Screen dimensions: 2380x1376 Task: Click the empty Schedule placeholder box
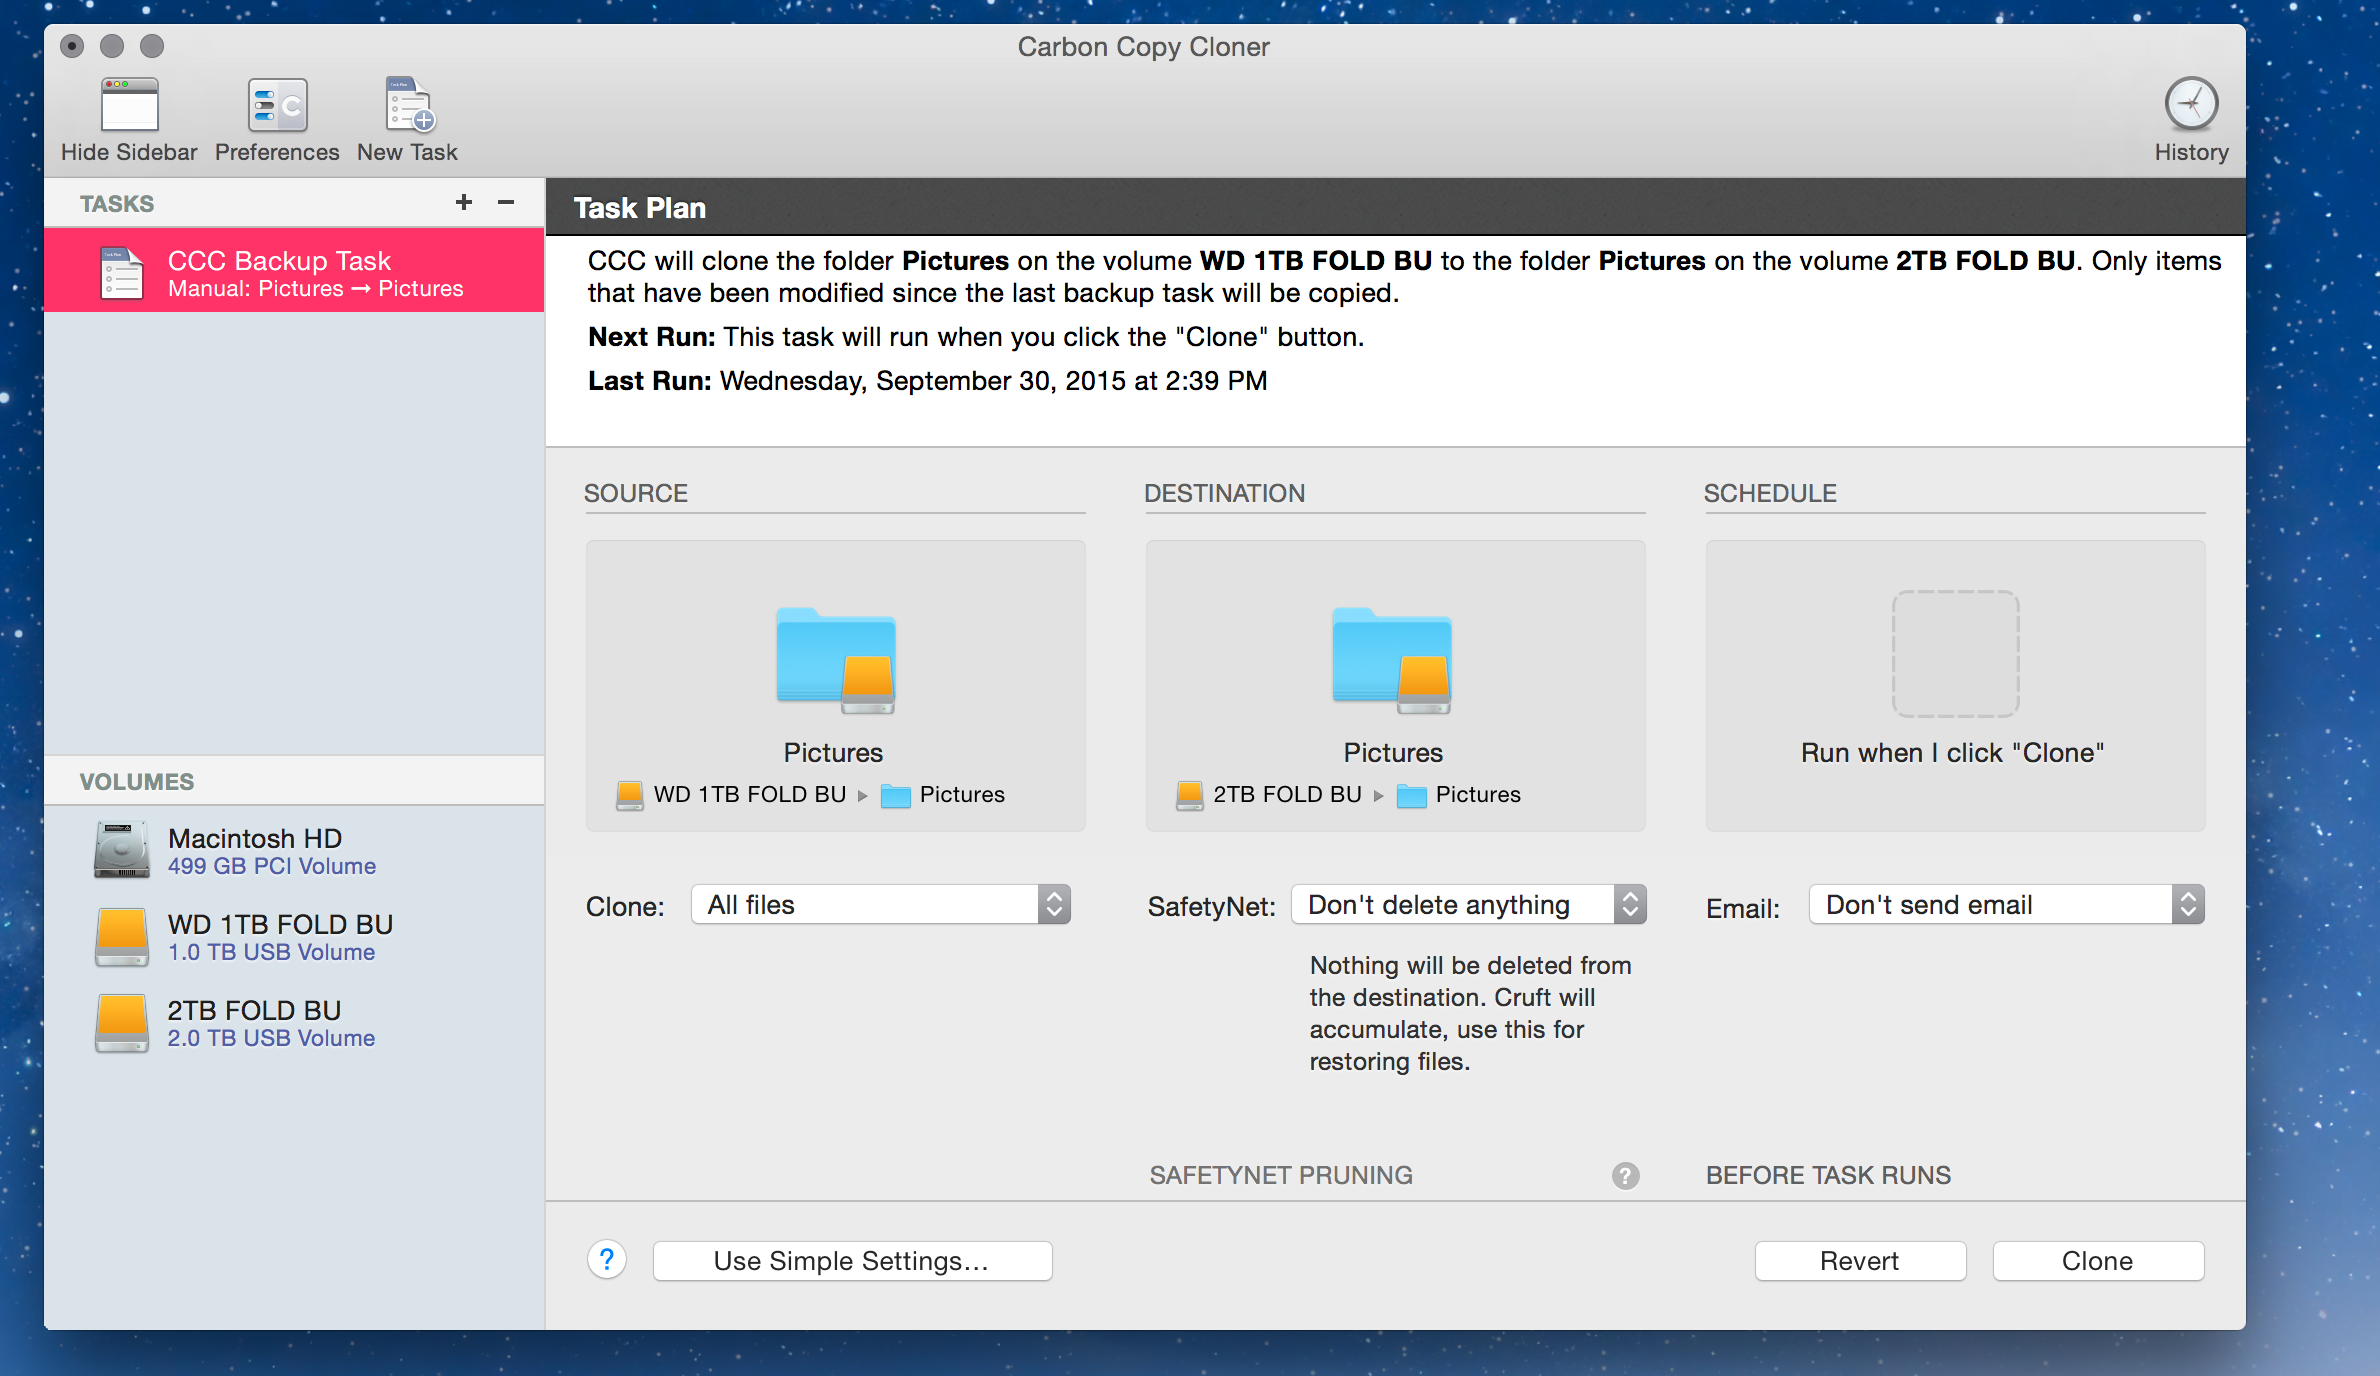(x=1955, y=653)
